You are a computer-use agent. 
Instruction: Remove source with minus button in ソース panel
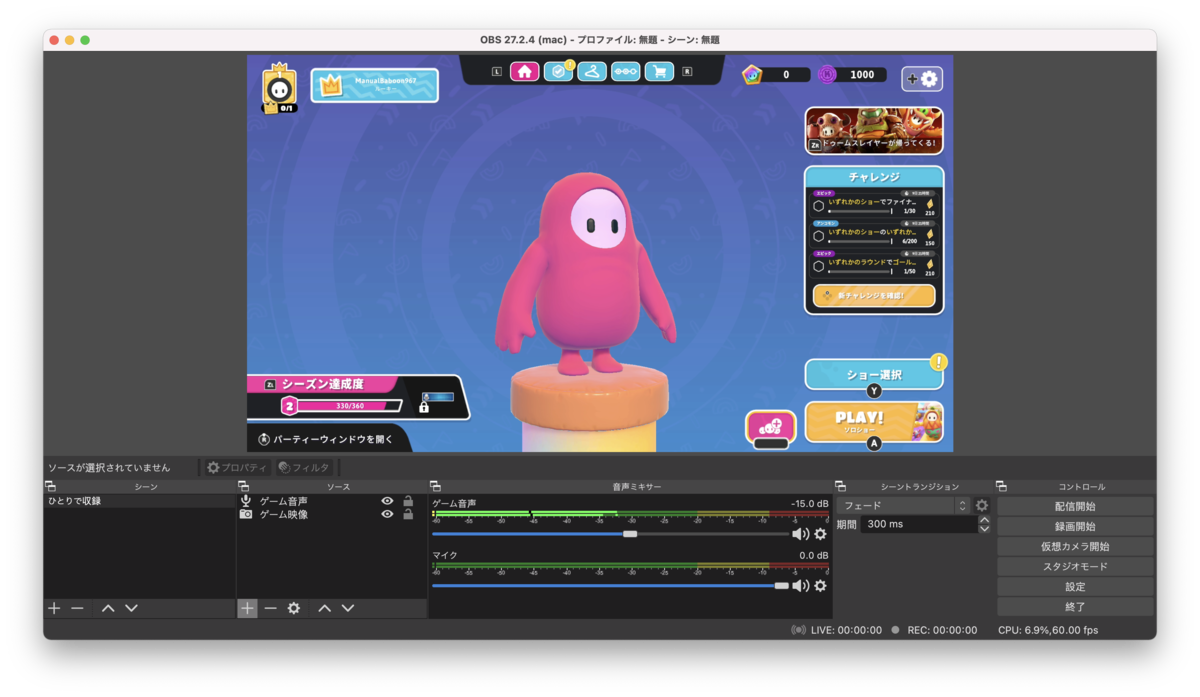[x=270, y=608]
